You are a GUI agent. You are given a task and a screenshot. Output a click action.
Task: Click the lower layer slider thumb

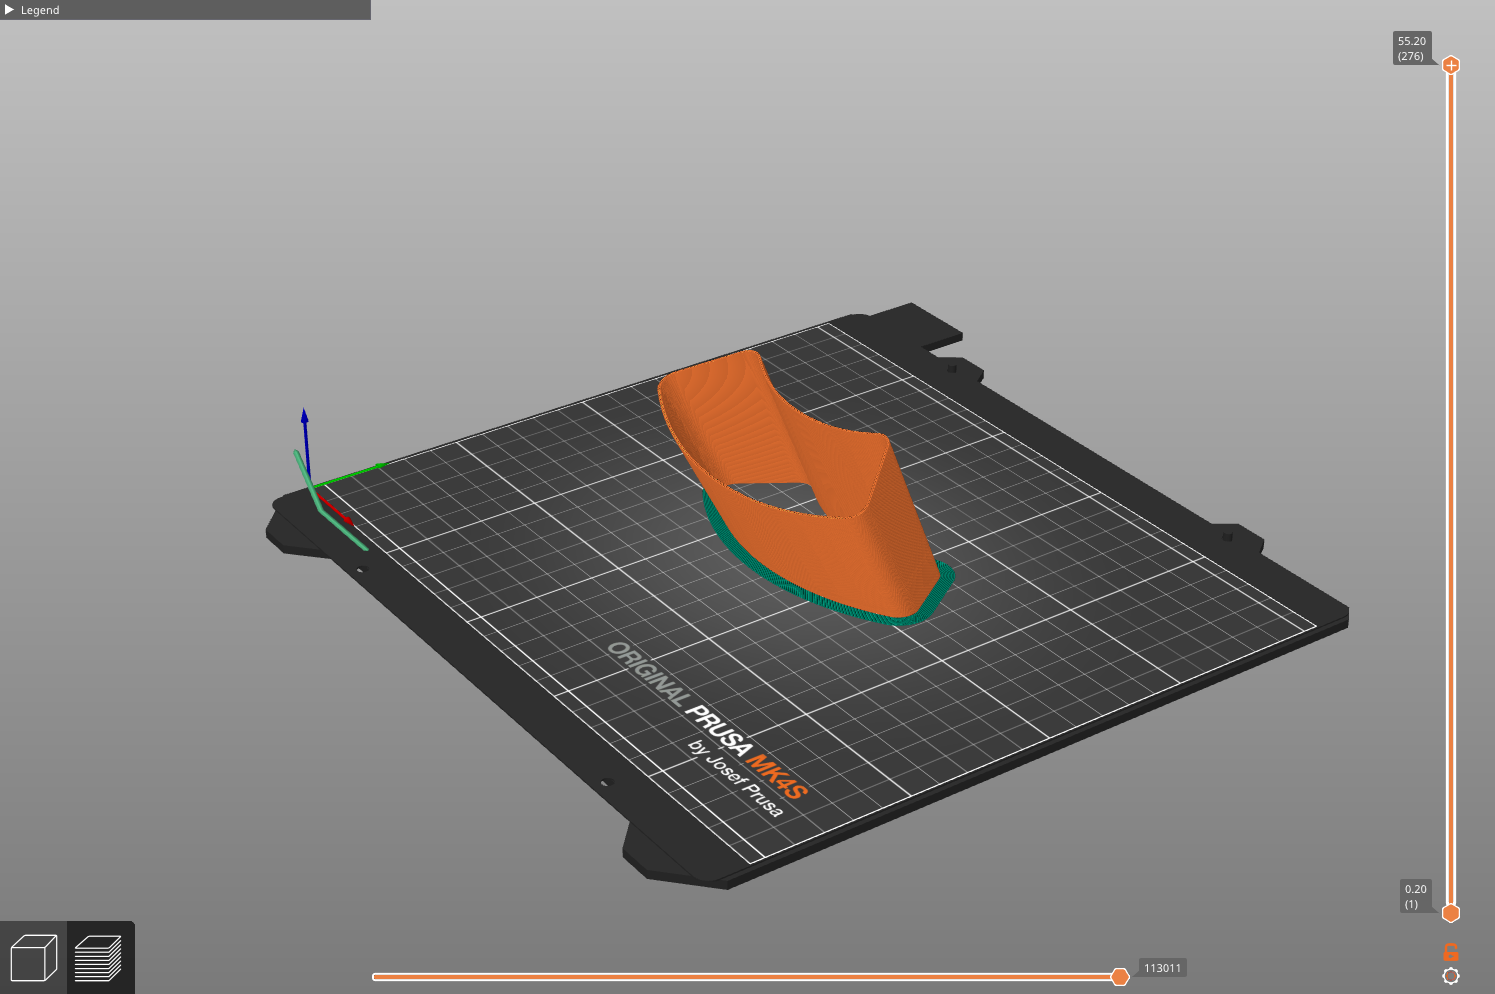point(1451,912)
